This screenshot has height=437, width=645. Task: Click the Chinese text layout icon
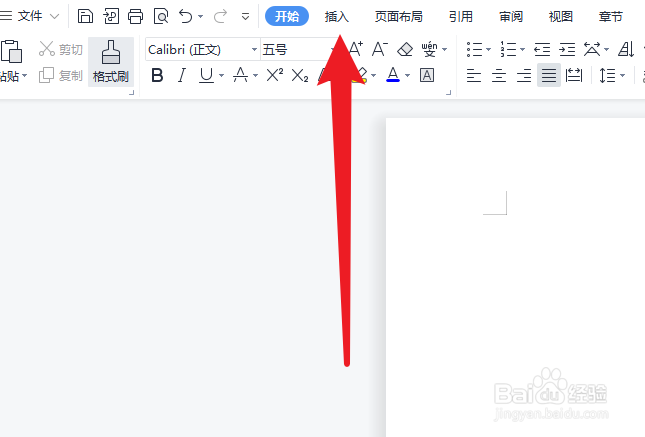pyautogui.click(x=592, y=50)
